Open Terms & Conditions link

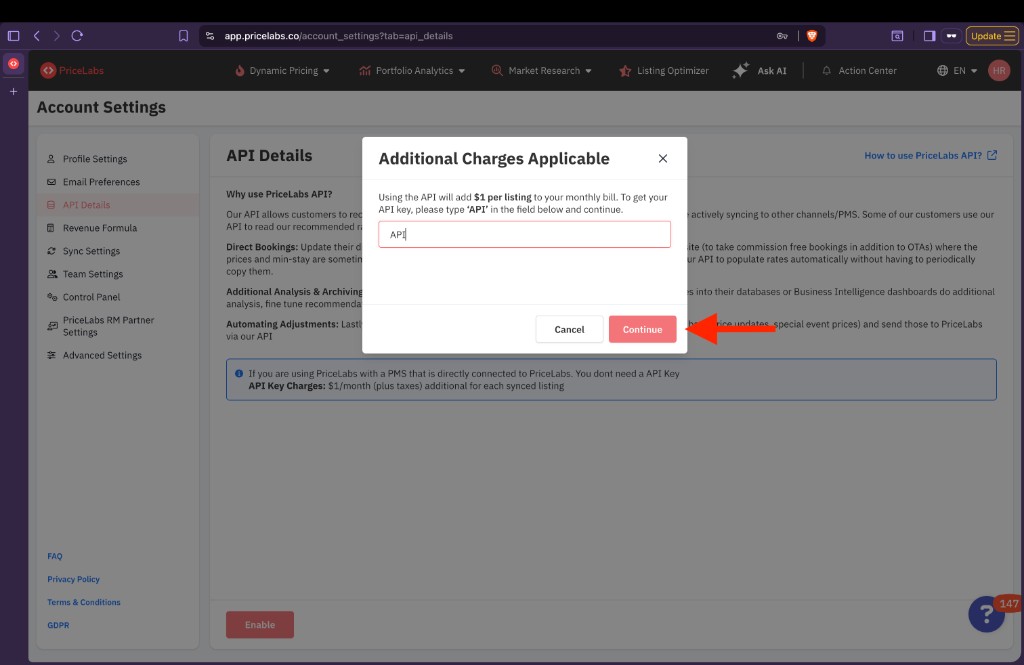84,602
